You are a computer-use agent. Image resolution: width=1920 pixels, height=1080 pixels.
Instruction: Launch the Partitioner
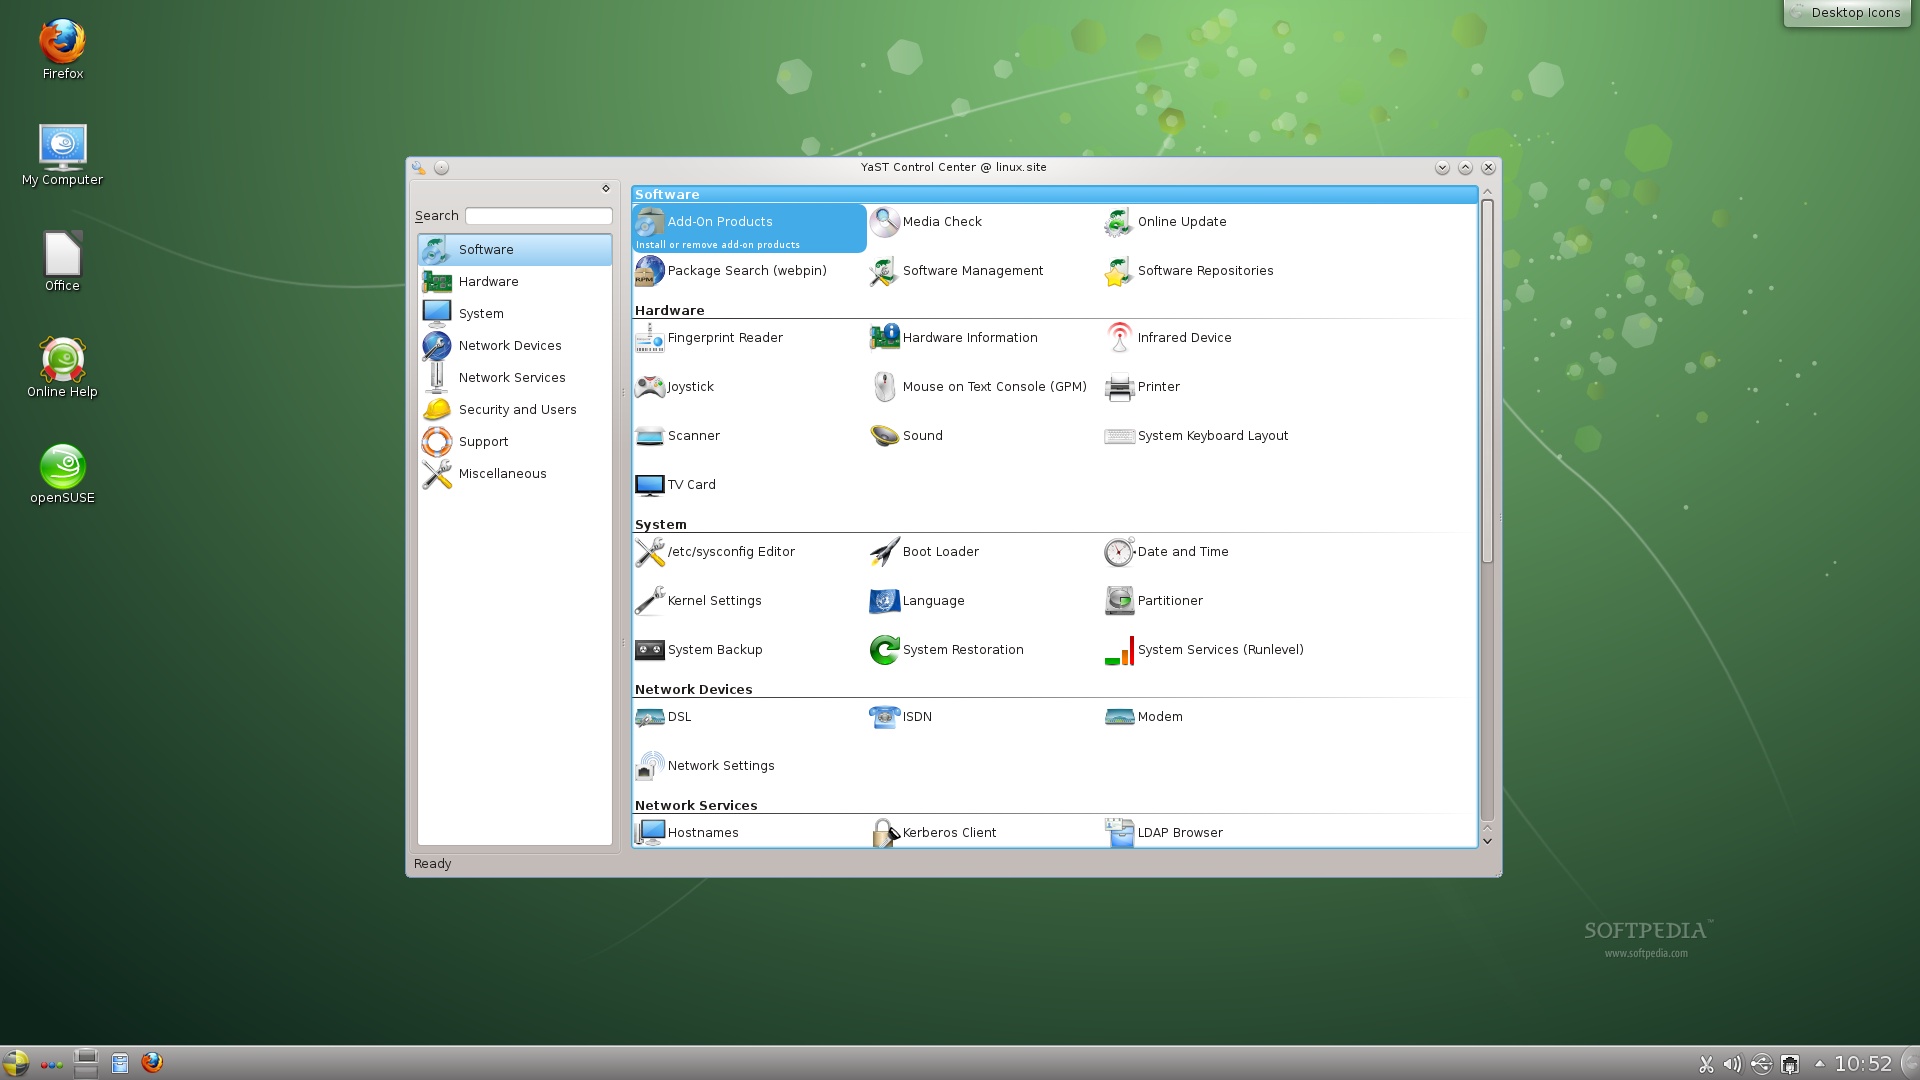point(1154,601)
